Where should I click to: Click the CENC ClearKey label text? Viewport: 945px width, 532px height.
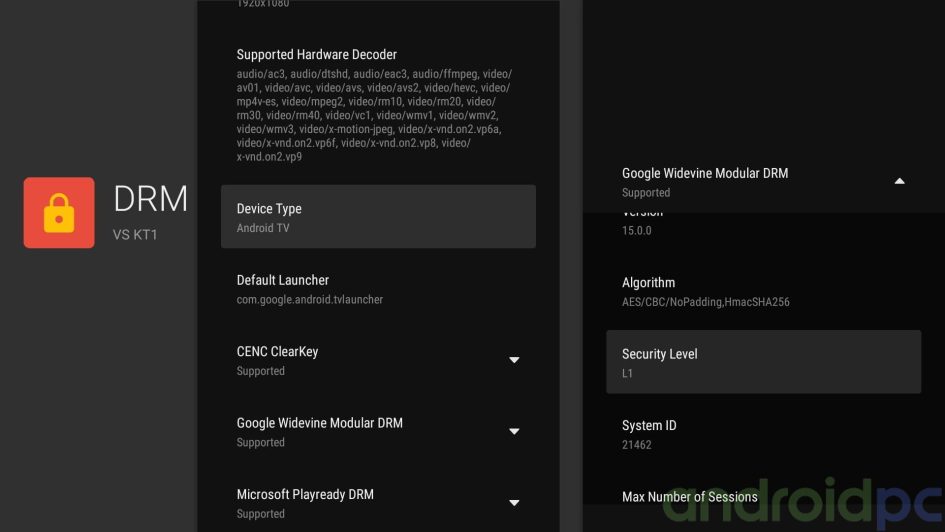277,352
